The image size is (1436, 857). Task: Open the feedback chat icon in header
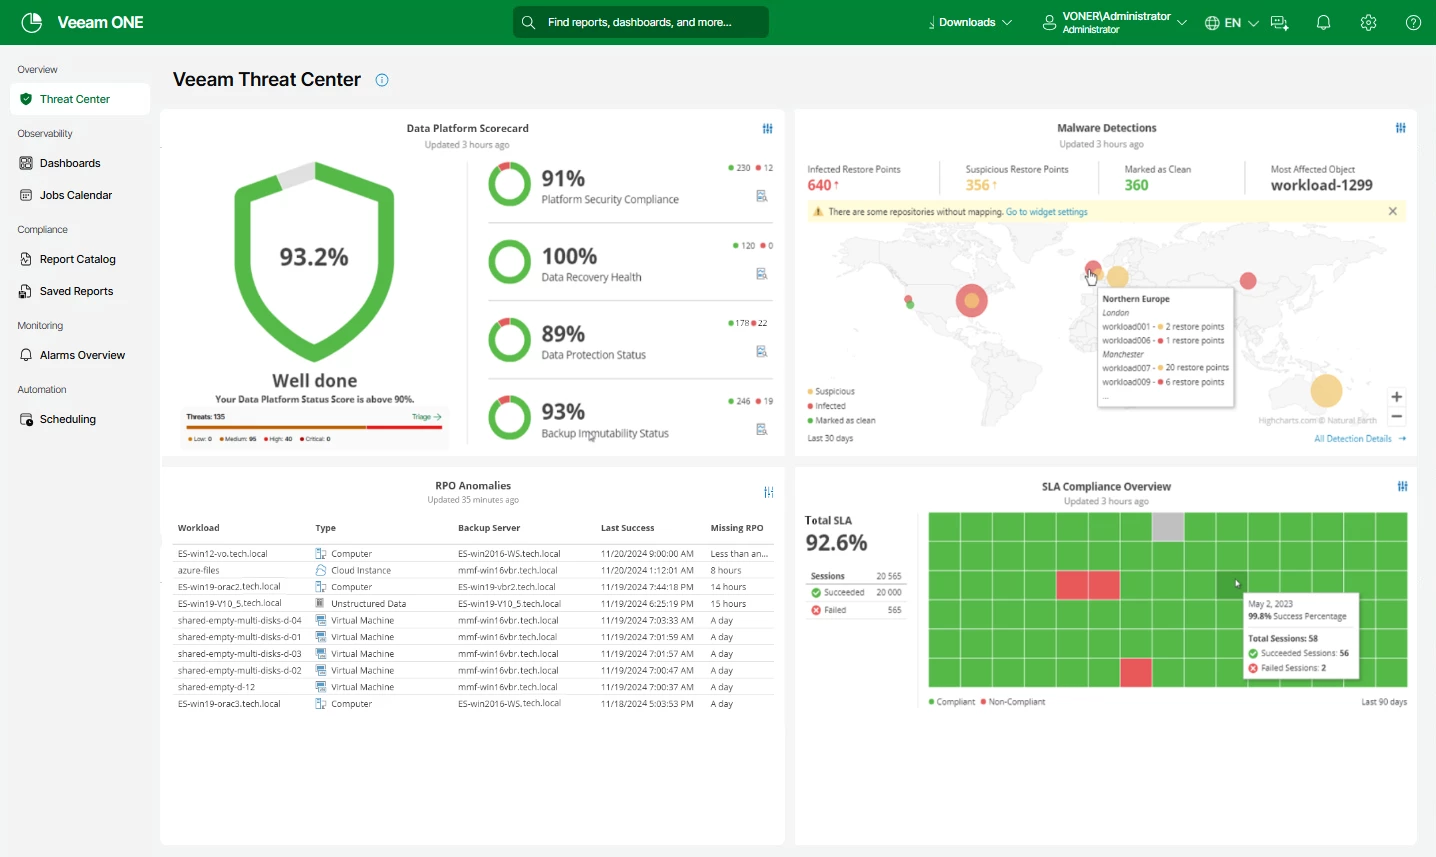pos(1279,23)
